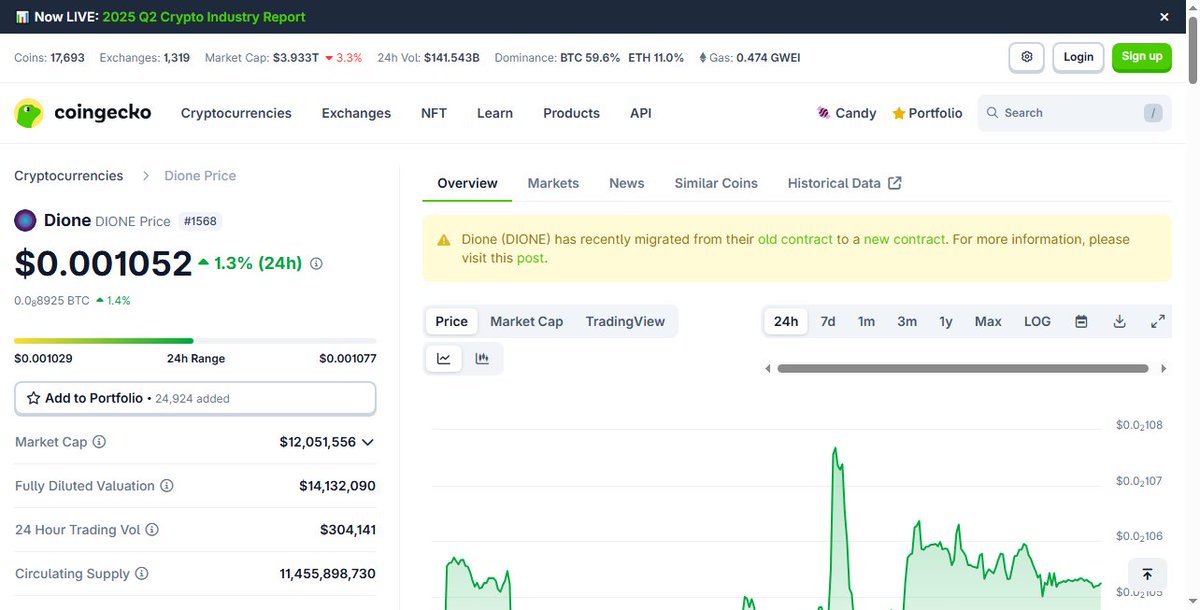Image resolution: width=1200 pixels, height=610 pixels.
Task: Open Candy rewards icon
Action: pos(824,113)
